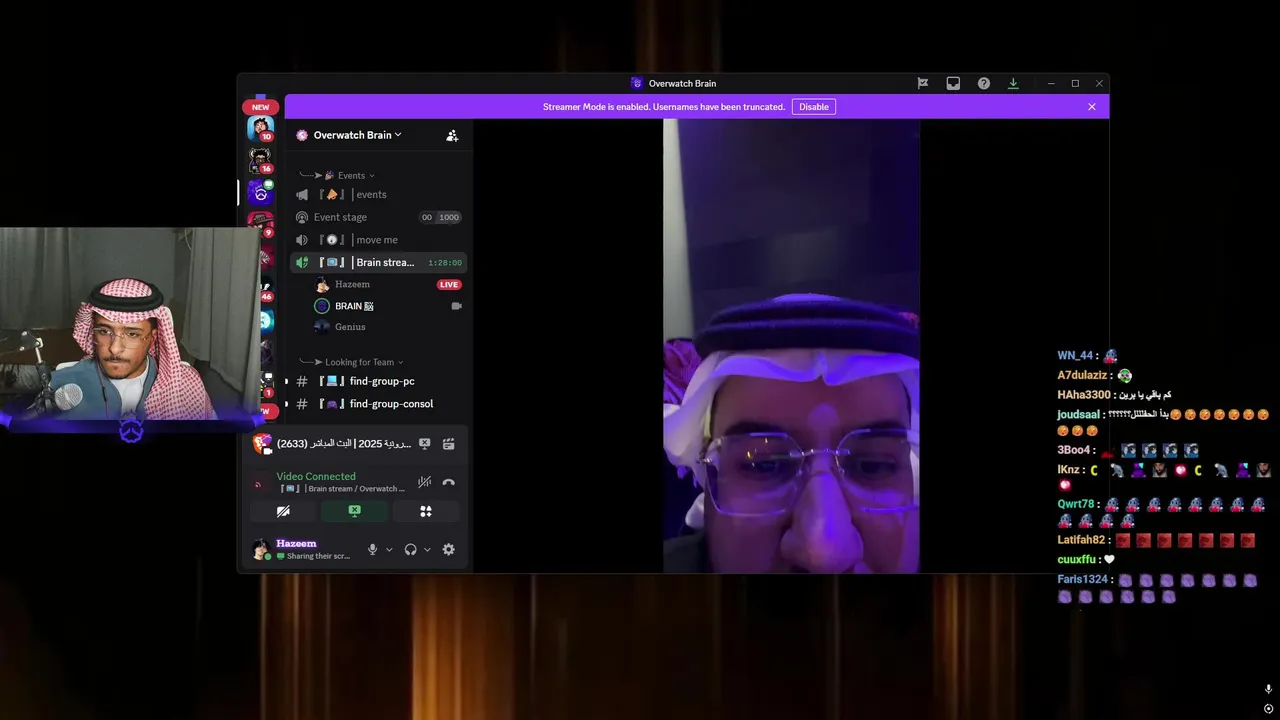1280x720 pixels.
Task: Click the camera icon next to BRAIN
Action: pos(456,306)
